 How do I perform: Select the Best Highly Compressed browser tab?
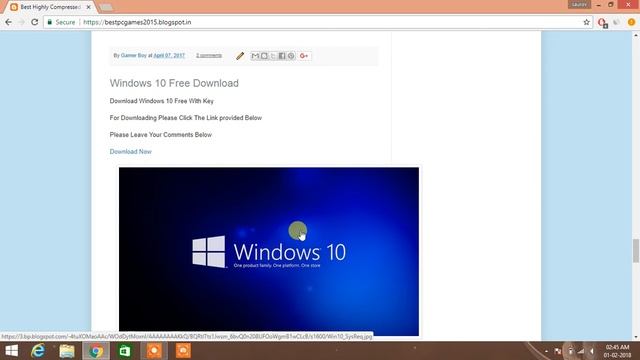pyautogui.click(x=51, y=7)
